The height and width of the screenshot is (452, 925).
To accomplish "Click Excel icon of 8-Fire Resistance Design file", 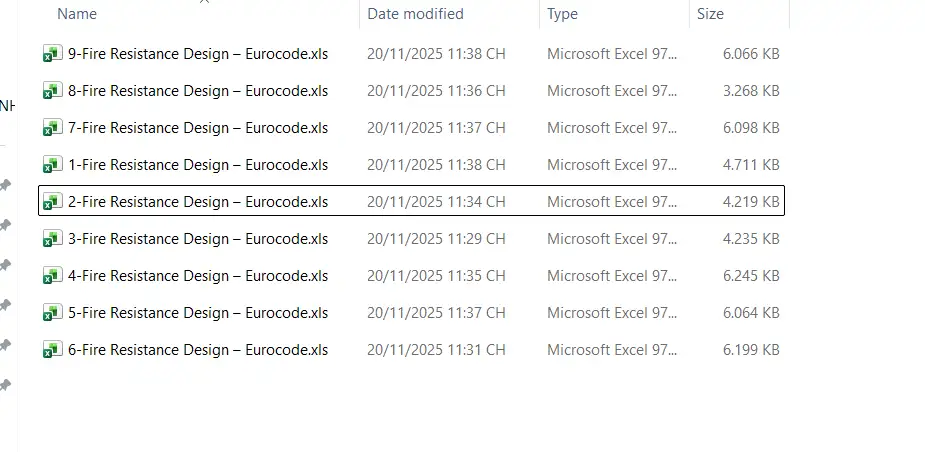I will [x=53, y=91].
